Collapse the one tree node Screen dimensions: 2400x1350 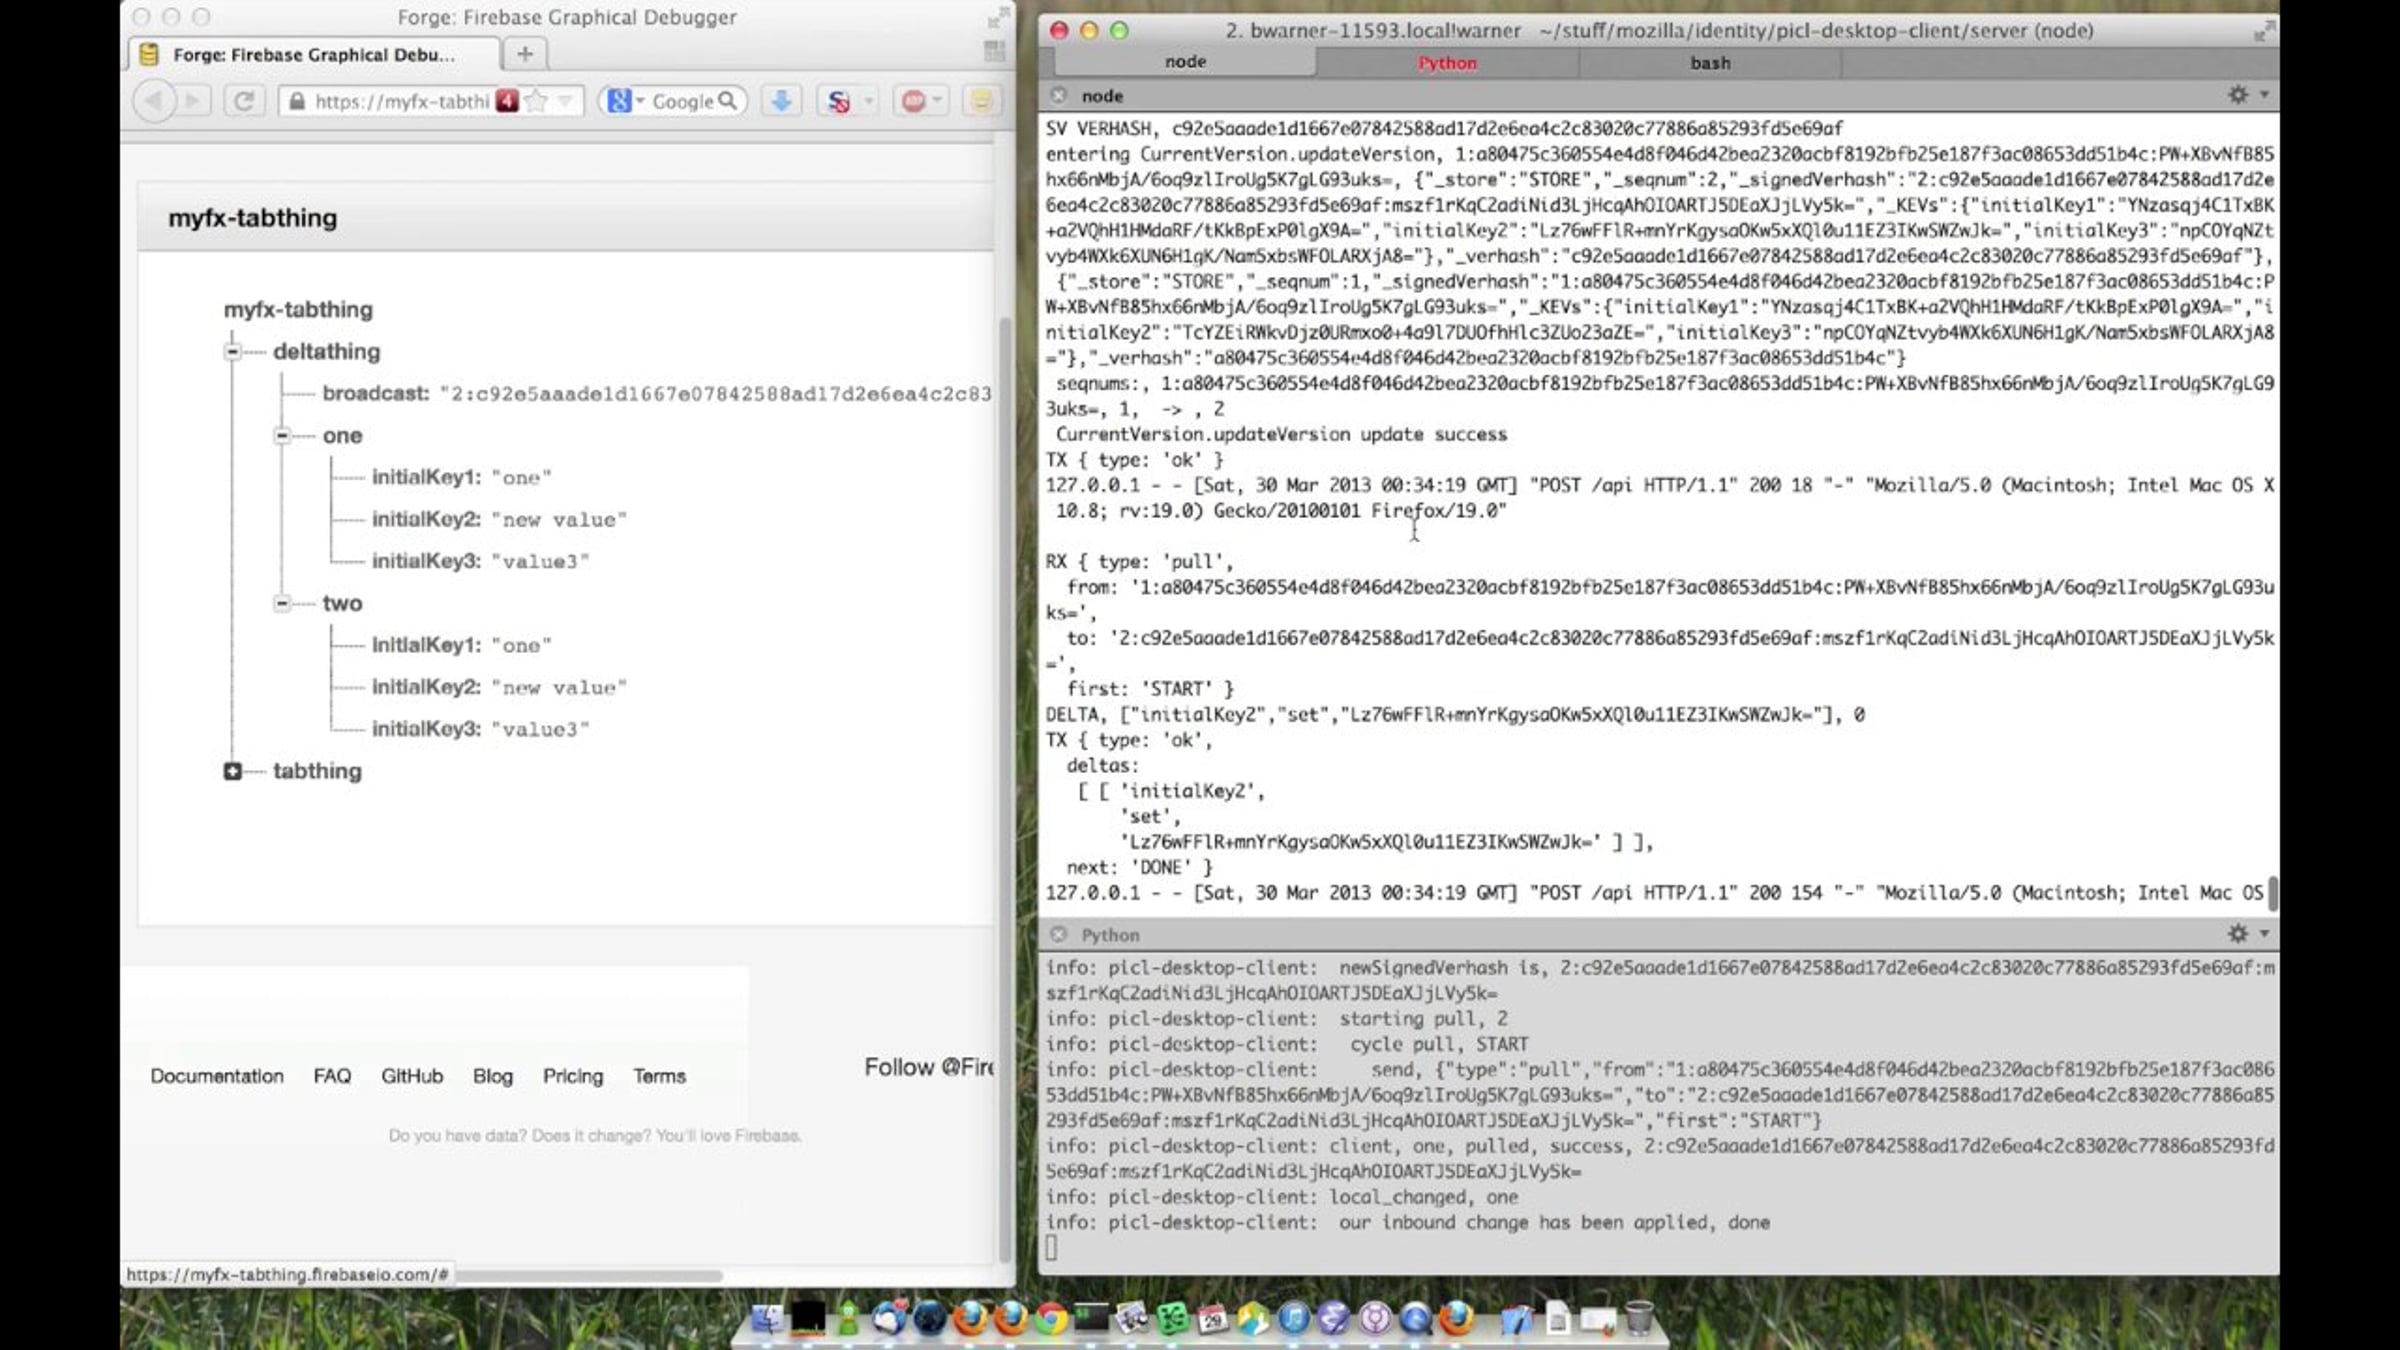point(282,436)
